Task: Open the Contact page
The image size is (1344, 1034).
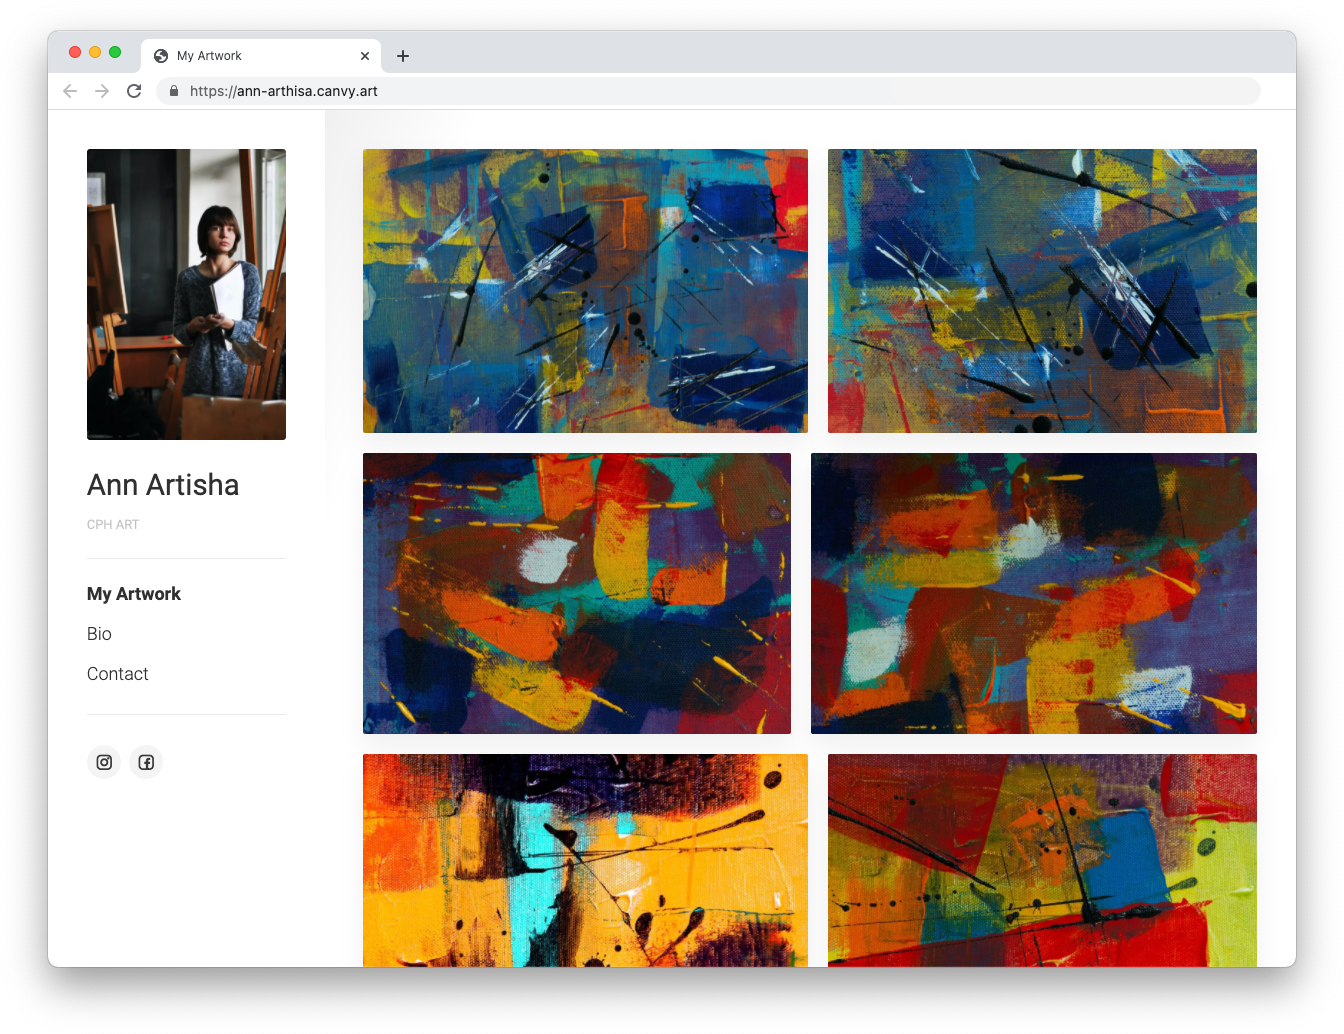Action: [117, 673]
